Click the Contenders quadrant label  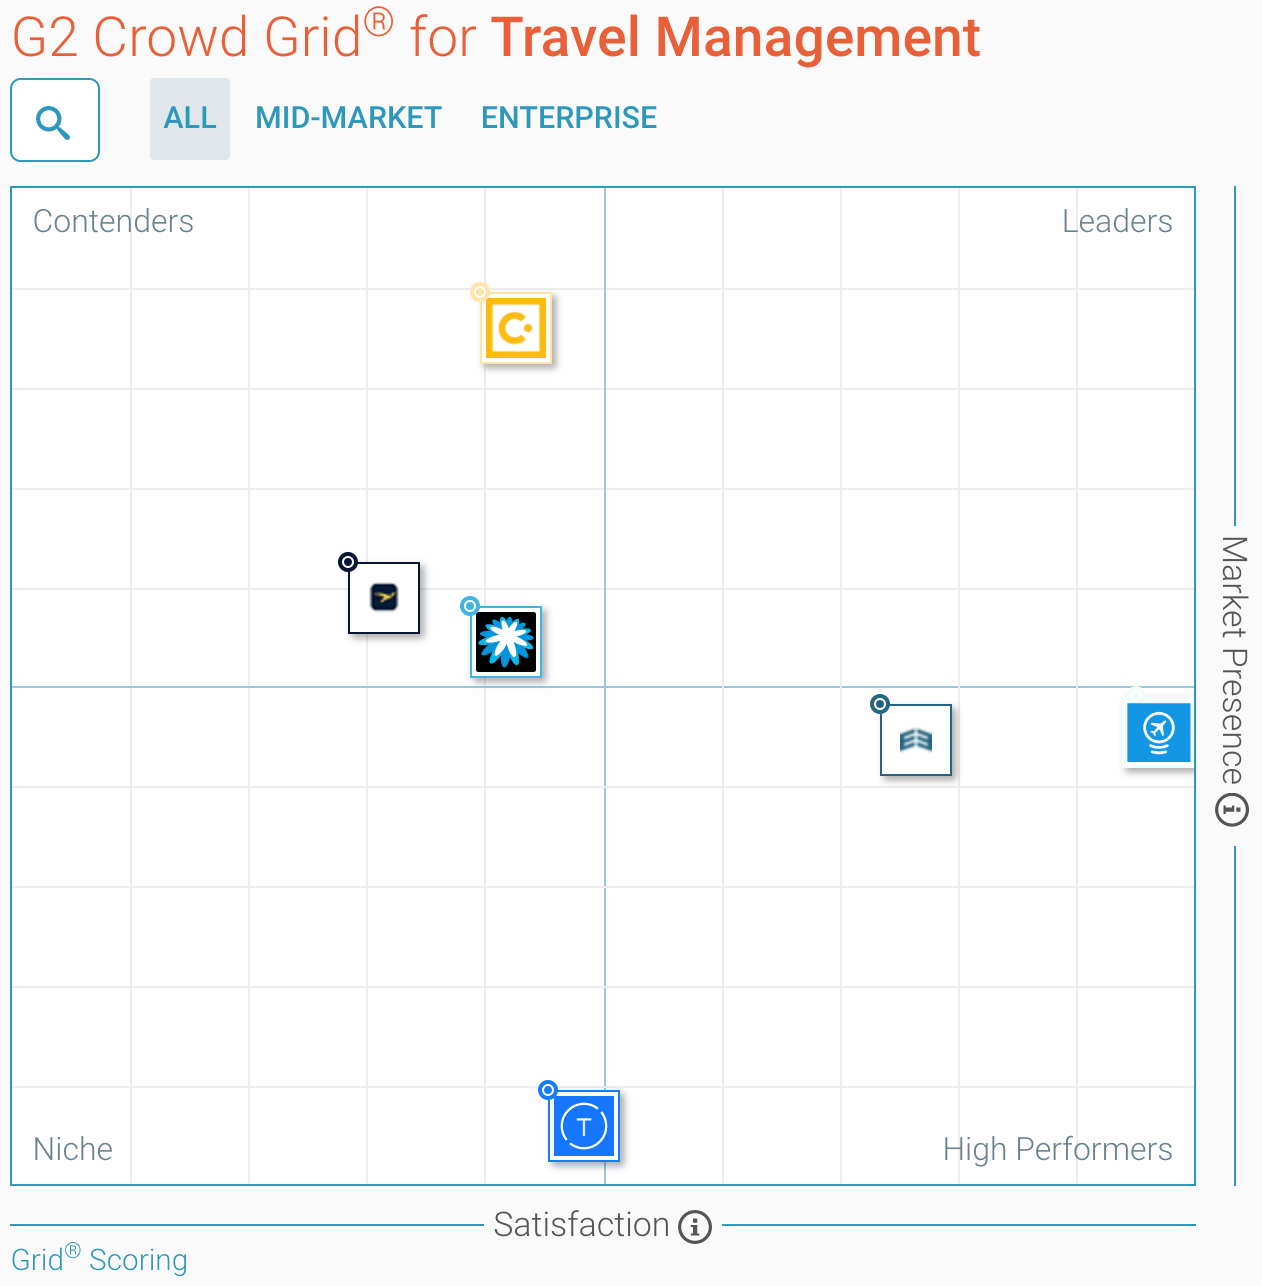point(113,221)
